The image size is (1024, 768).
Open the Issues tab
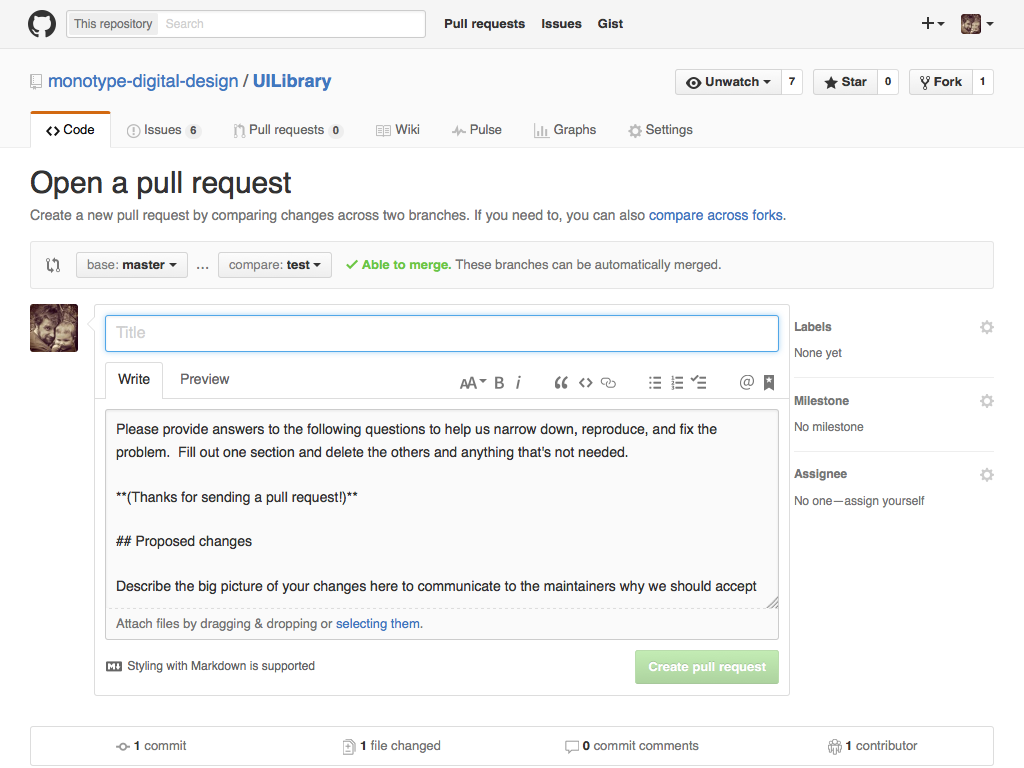pyautogui.click(x=163, y=130)
